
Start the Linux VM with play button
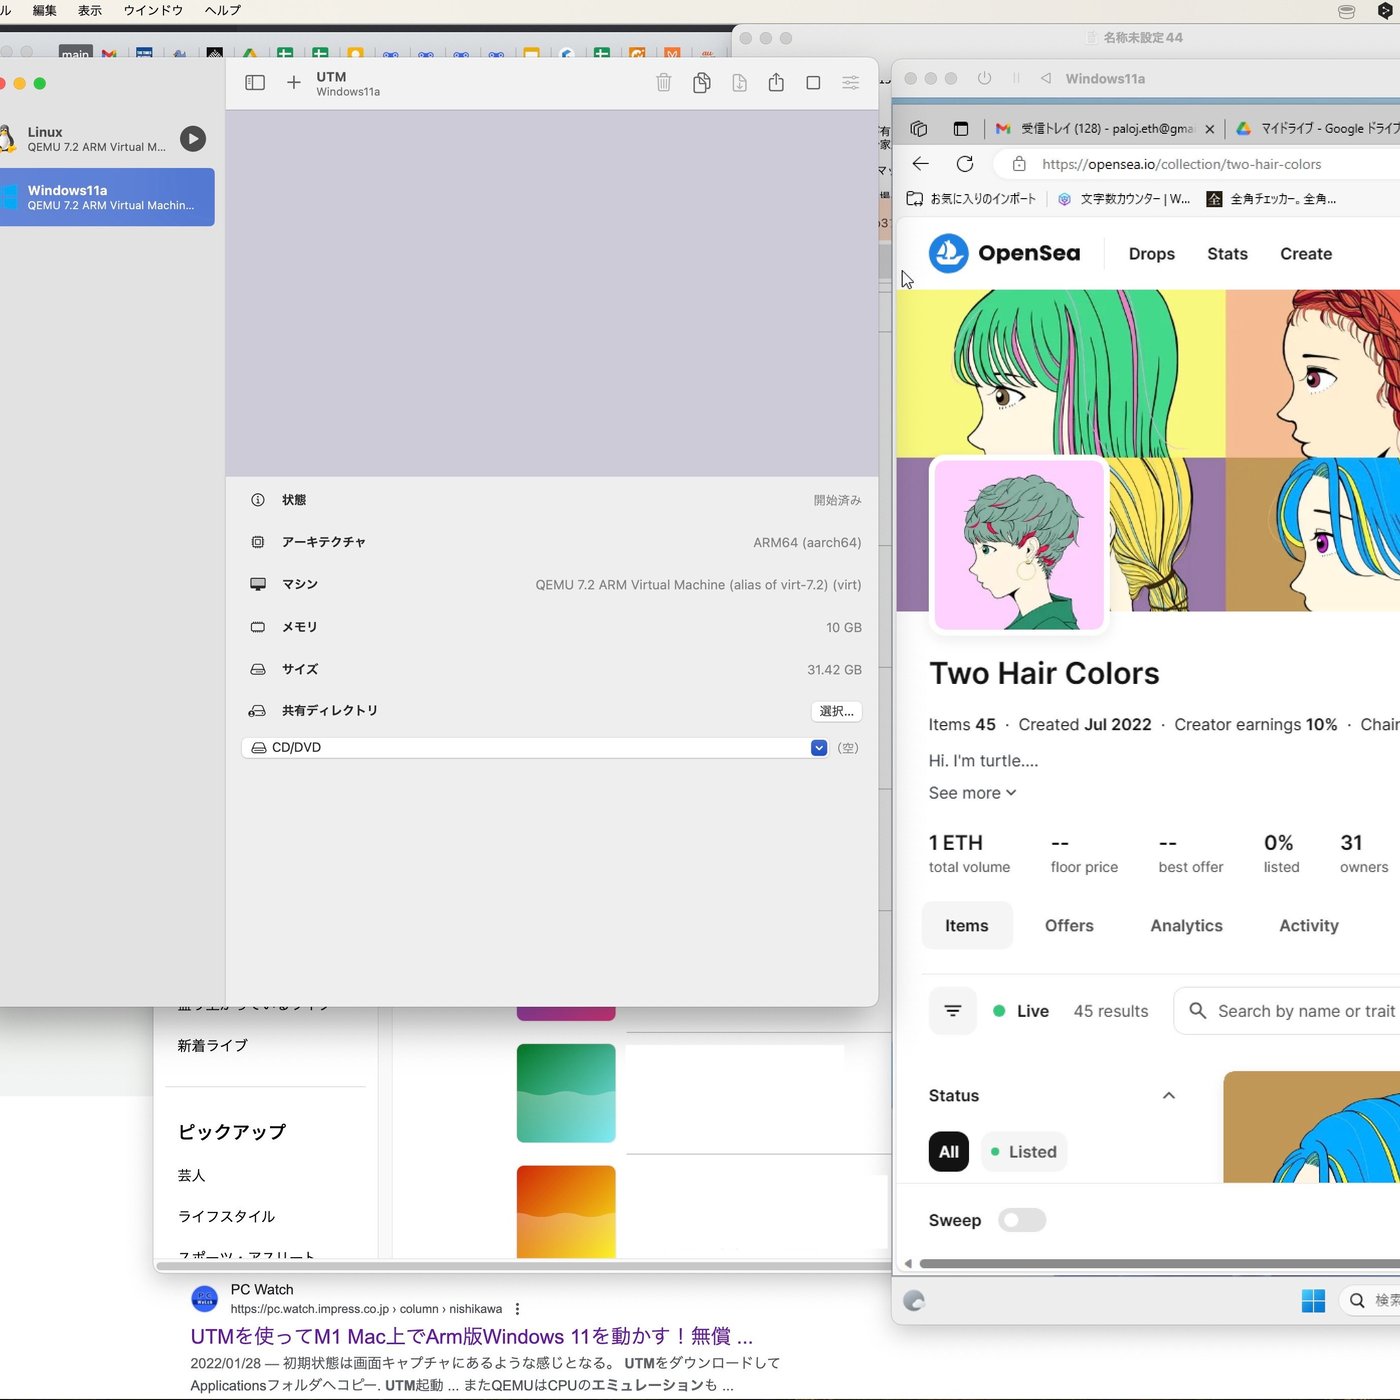coord(193,139)
